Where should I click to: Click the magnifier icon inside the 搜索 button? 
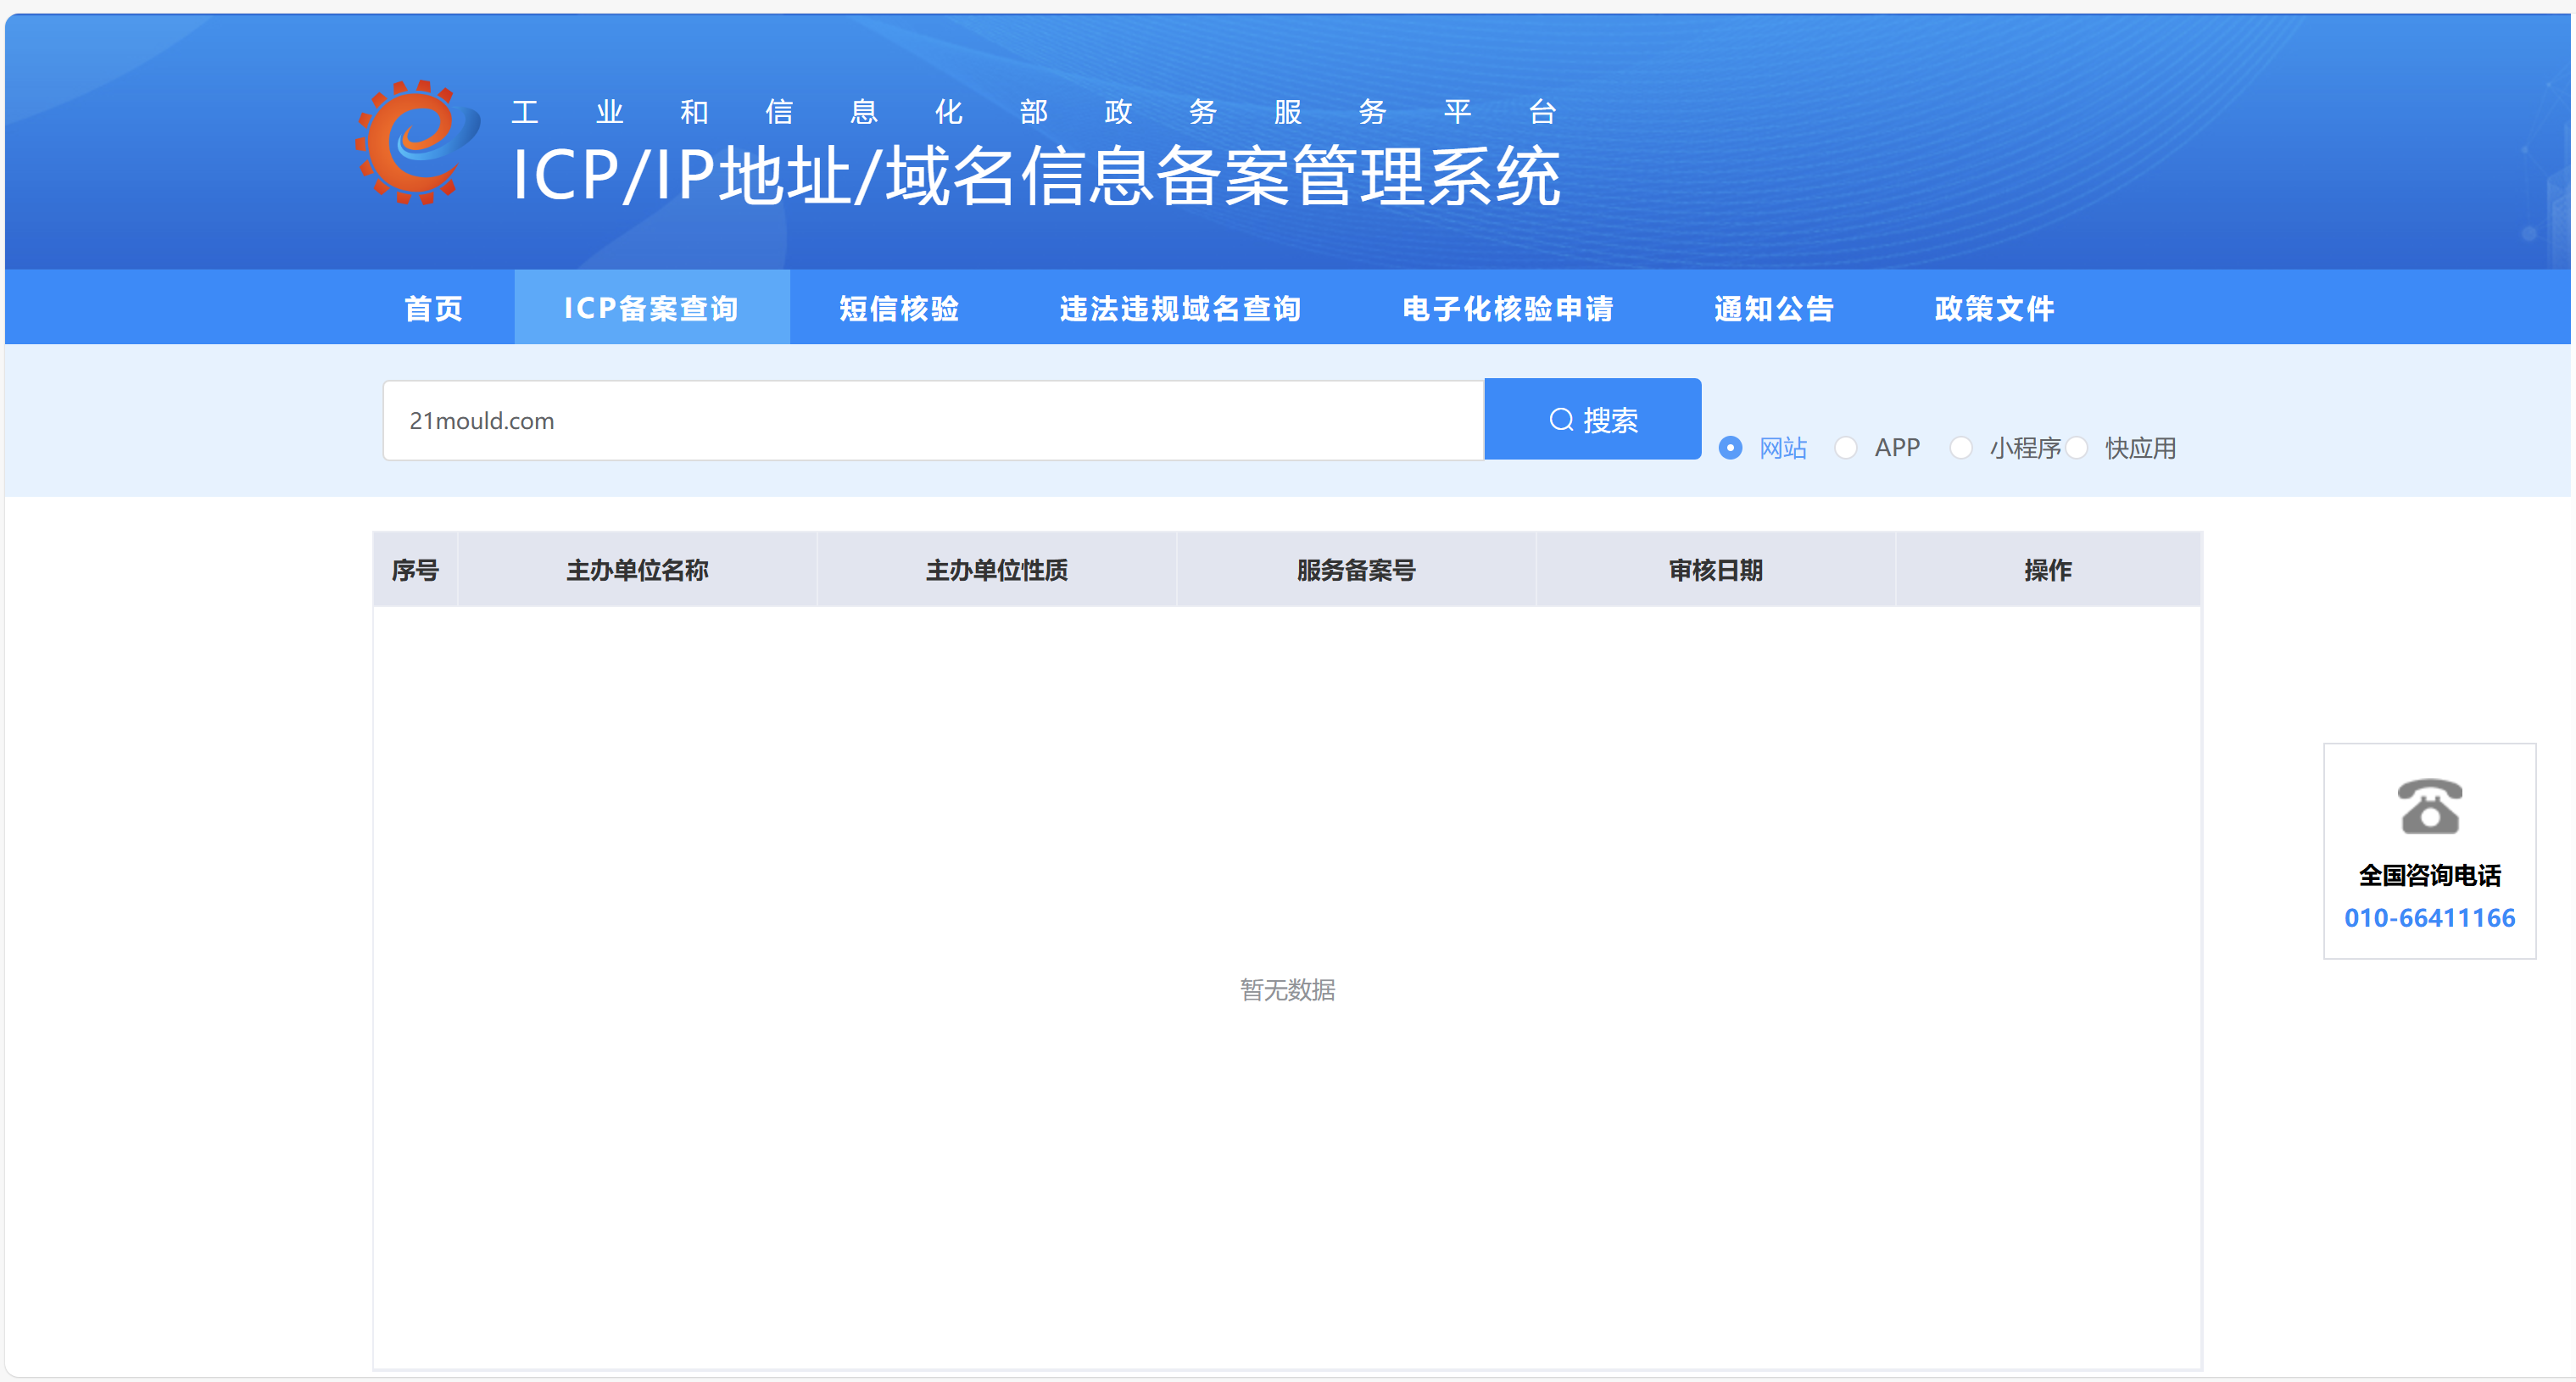coord(1563,419)
